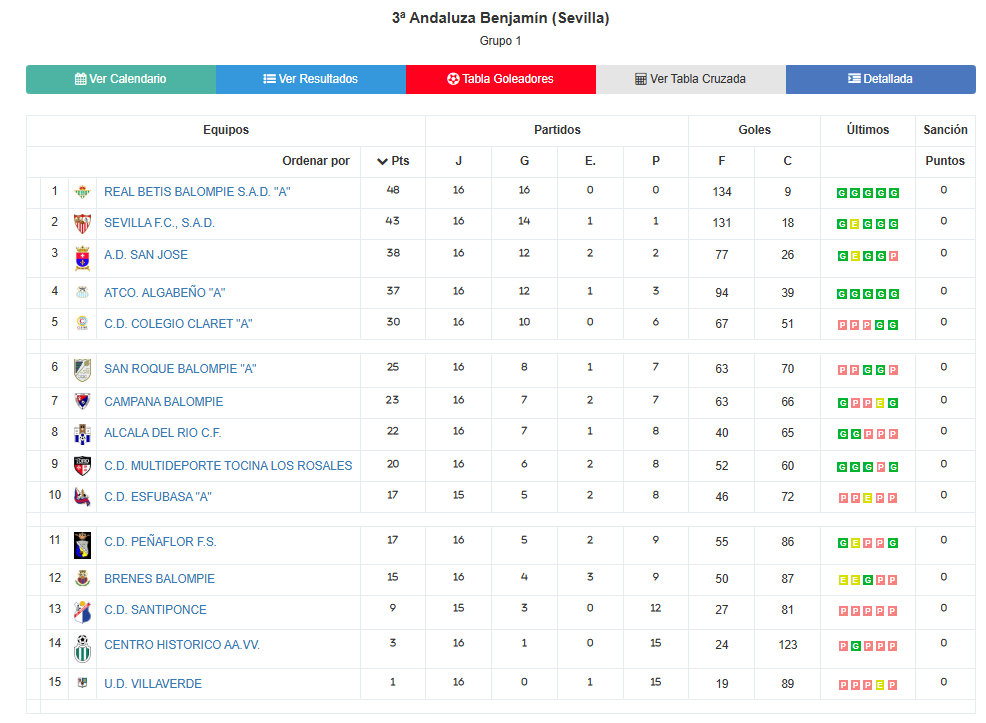This screenshot has width=986, height=723.
Task: Click the football icon in Tabla Goleadores
Action: click(453, 79)
